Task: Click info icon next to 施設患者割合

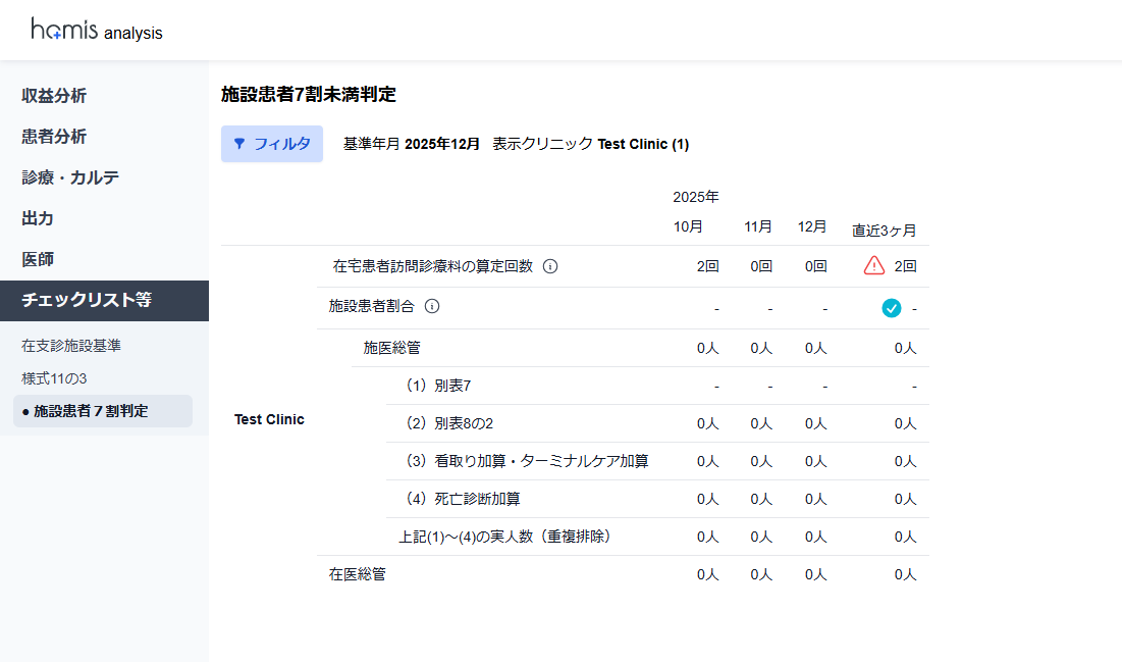Action: tap(432, 307)
